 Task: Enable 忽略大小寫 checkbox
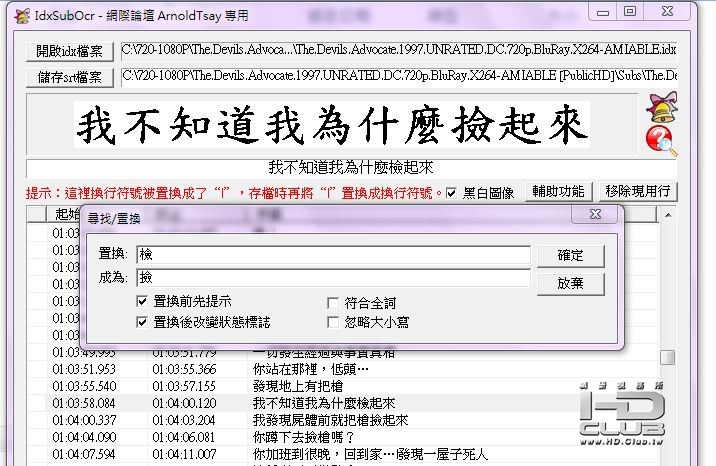click(x=333, y=322)
